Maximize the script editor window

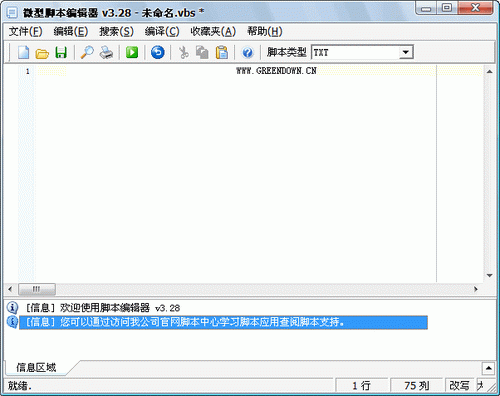pyautogui.click(x=447, y=8)
